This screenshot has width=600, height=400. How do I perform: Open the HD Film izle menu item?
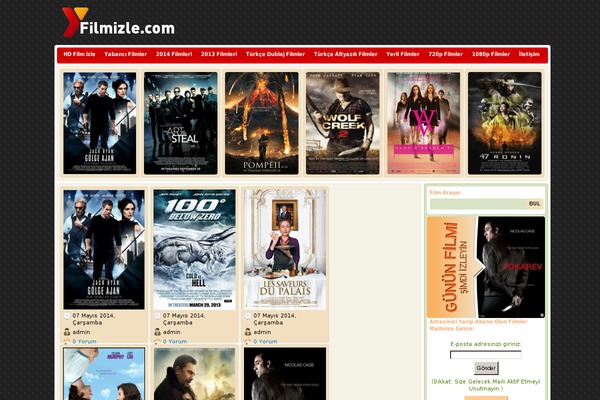(x=79, y=54)
